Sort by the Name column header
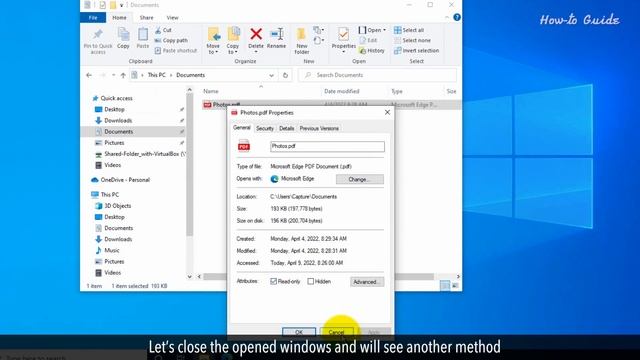The width and height of the screenshot is (640, 360). 211,91
